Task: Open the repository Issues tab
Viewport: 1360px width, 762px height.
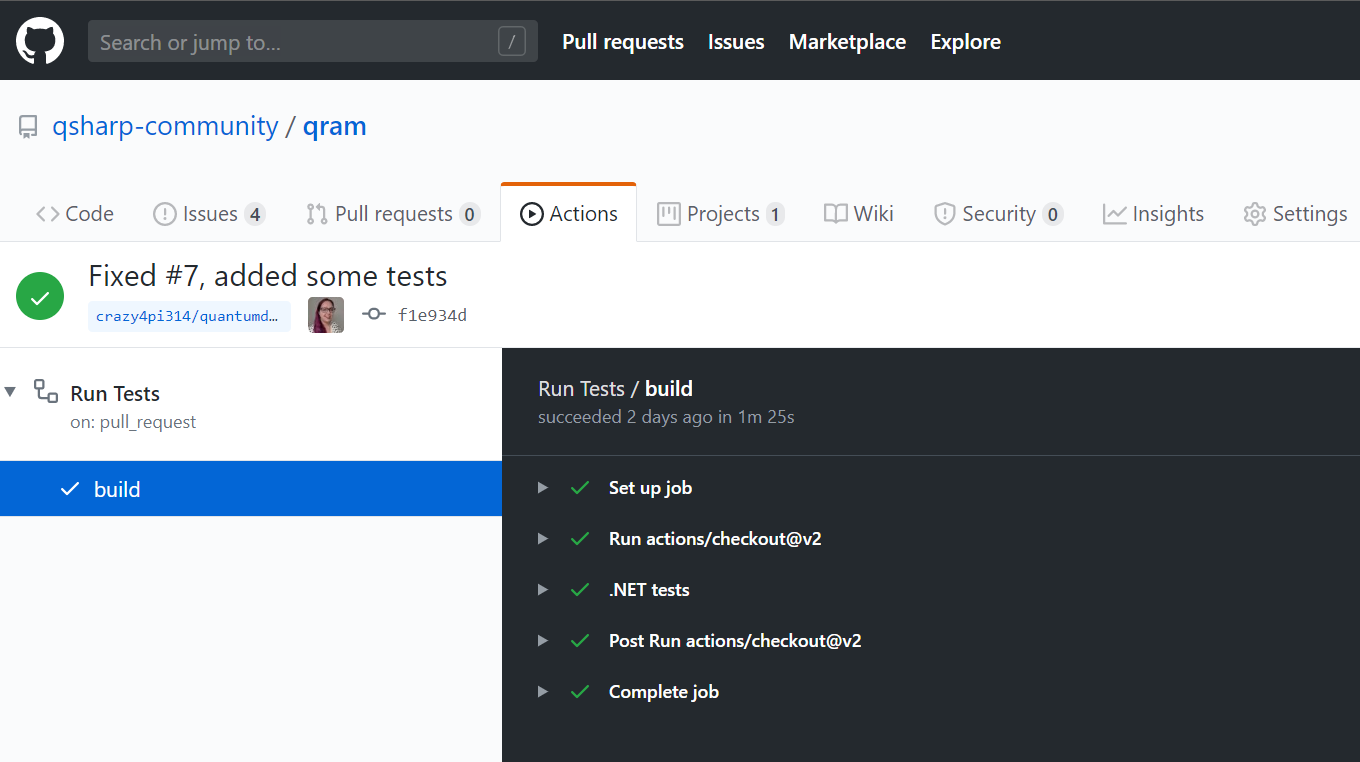Action: 208,214
